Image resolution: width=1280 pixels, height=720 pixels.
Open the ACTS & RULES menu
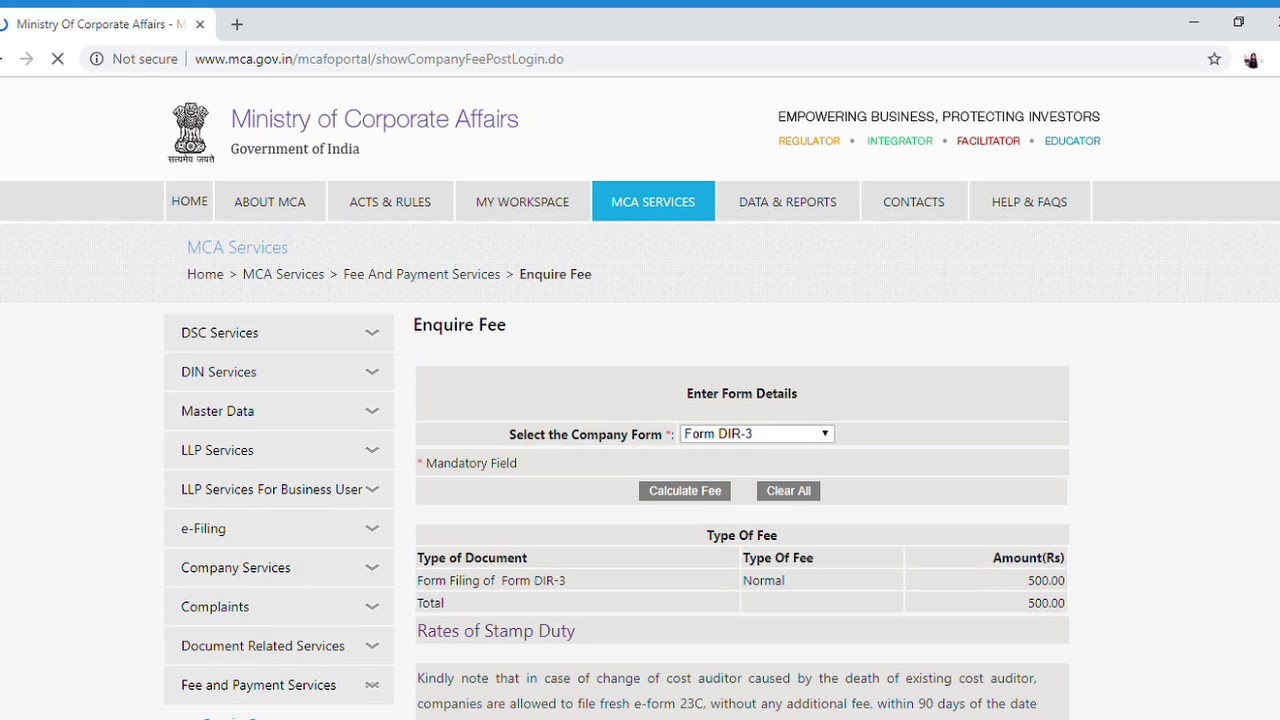(x=390, y=201)
